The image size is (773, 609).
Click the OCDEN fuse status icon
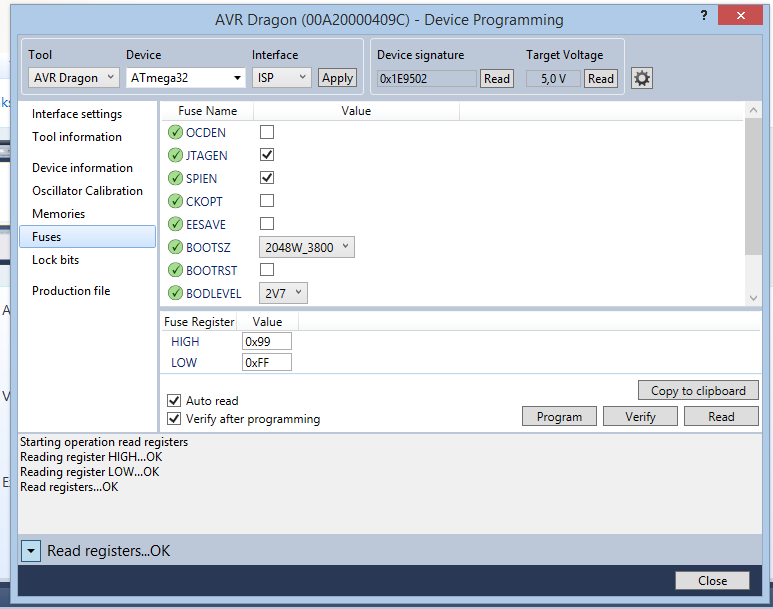[175, 132]
